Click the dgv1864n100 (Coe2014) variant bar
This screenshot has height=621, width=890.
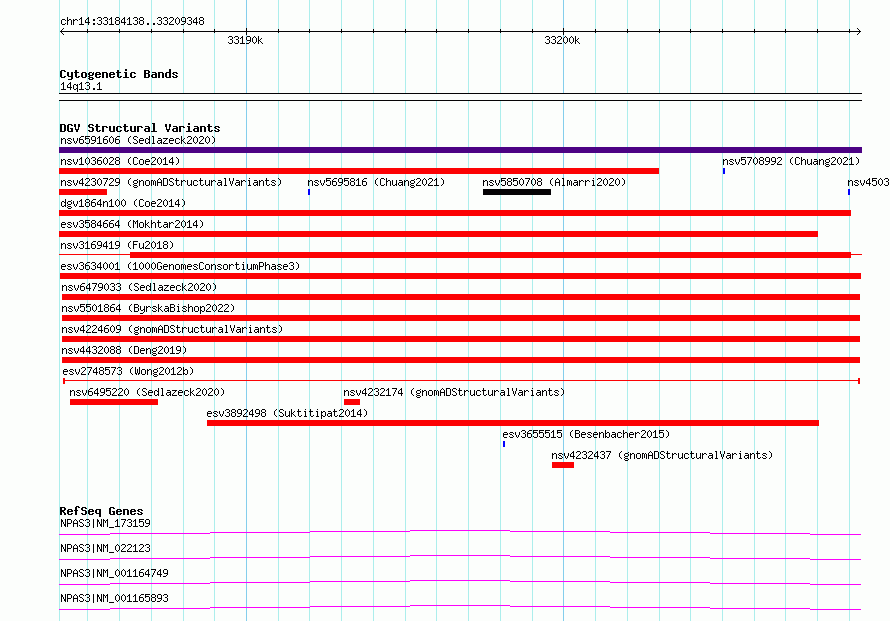(x=455, y=213)
